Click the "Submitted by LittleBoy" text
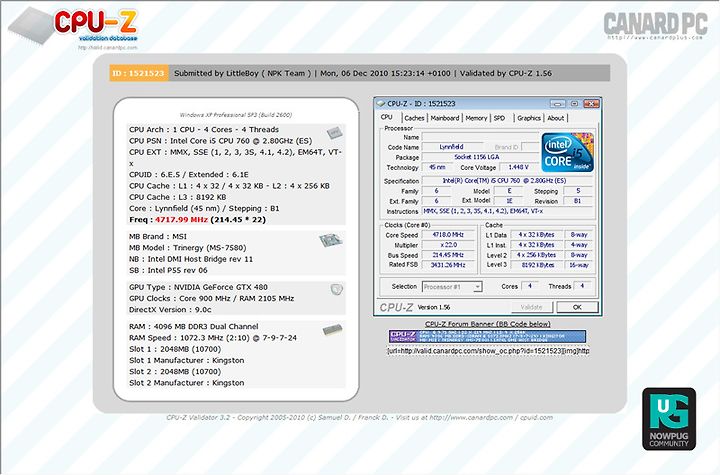Image resolution: width=720 pixels, height=475 pixels. point(216,74)
